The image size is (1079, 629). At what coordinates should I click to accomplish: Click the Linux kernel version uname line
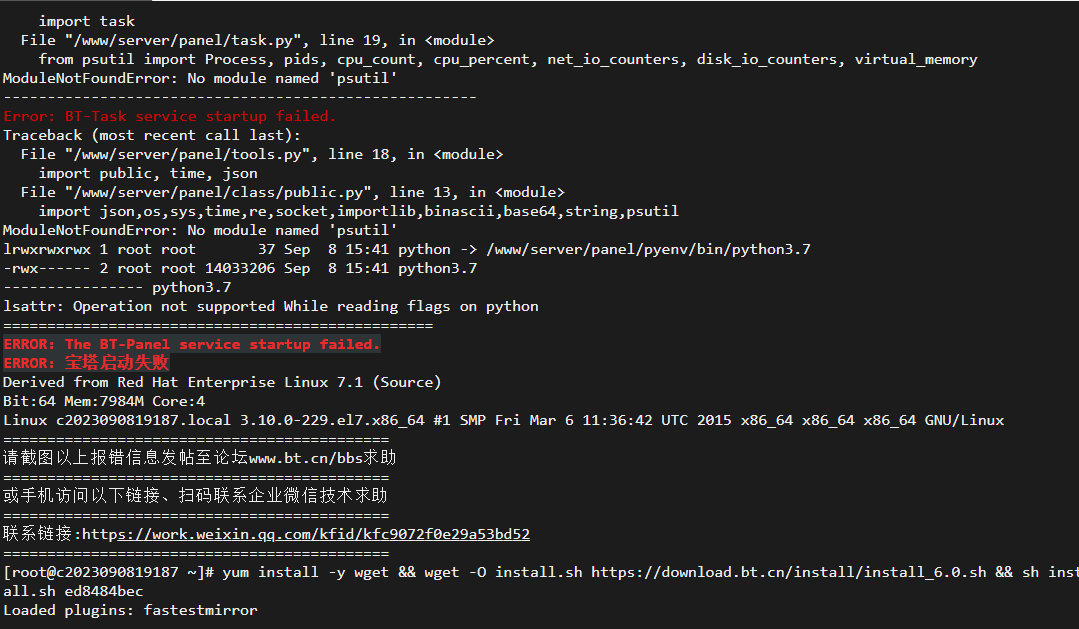click(504, 420)
